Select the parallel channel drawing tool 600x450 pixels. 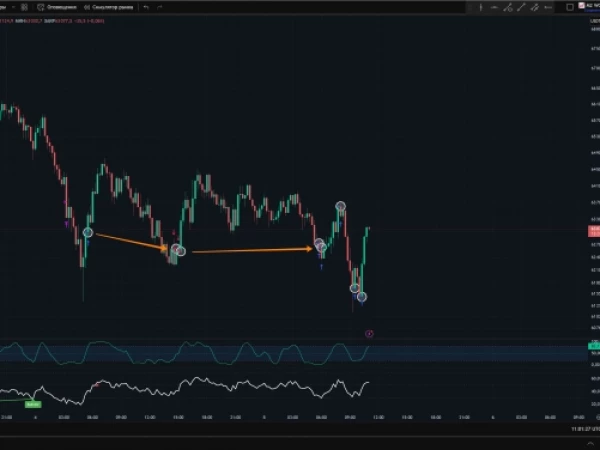click(535, 7)
